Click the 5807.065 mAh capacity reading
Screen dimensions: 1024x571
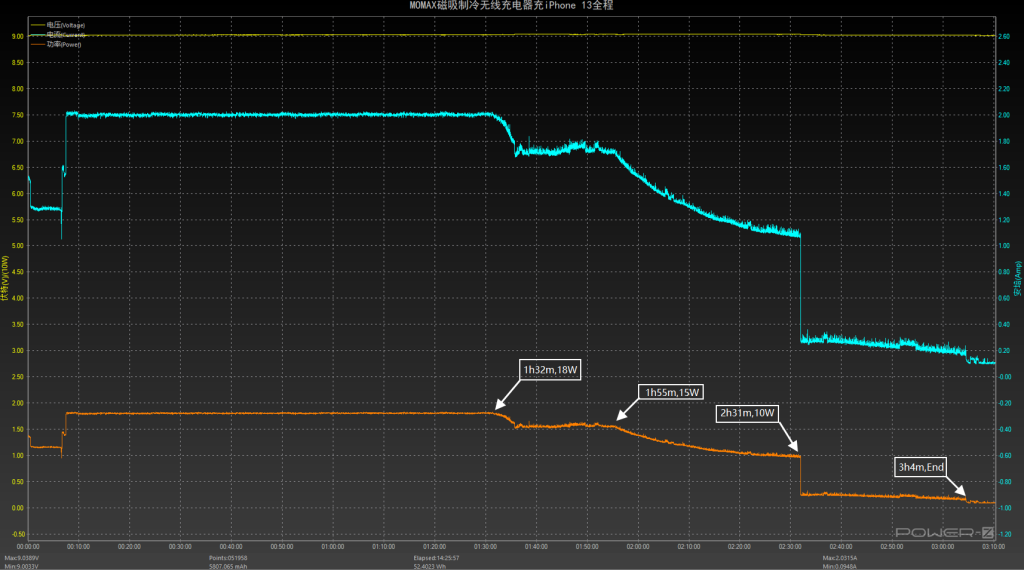pos(228,566)
